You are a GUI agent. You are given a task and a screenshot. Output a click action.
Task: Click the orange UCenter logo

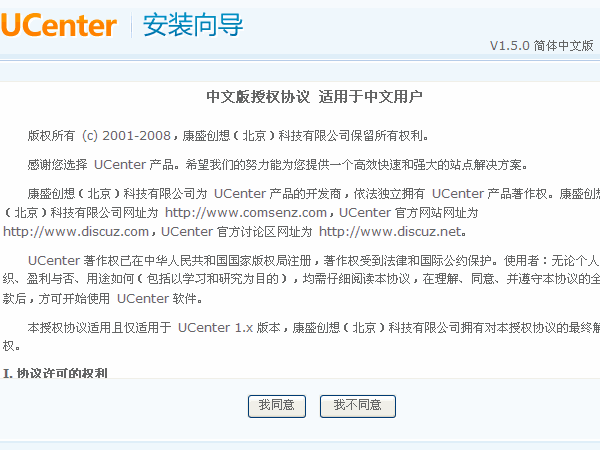[59, 25]
